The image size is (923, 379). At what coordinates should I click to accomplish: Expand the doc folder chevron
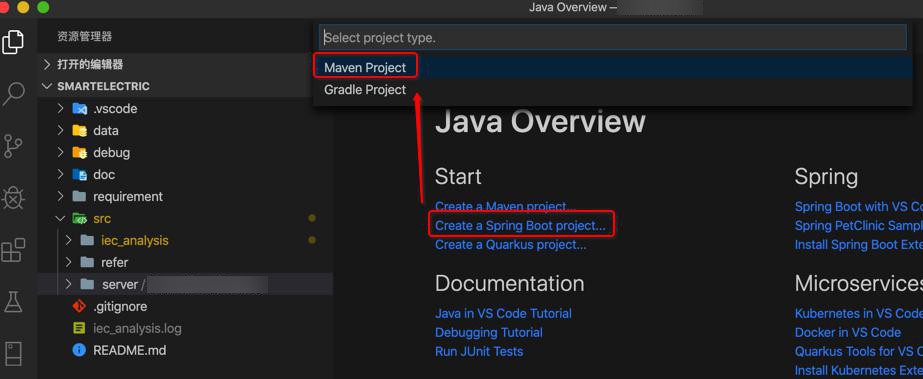60,174
